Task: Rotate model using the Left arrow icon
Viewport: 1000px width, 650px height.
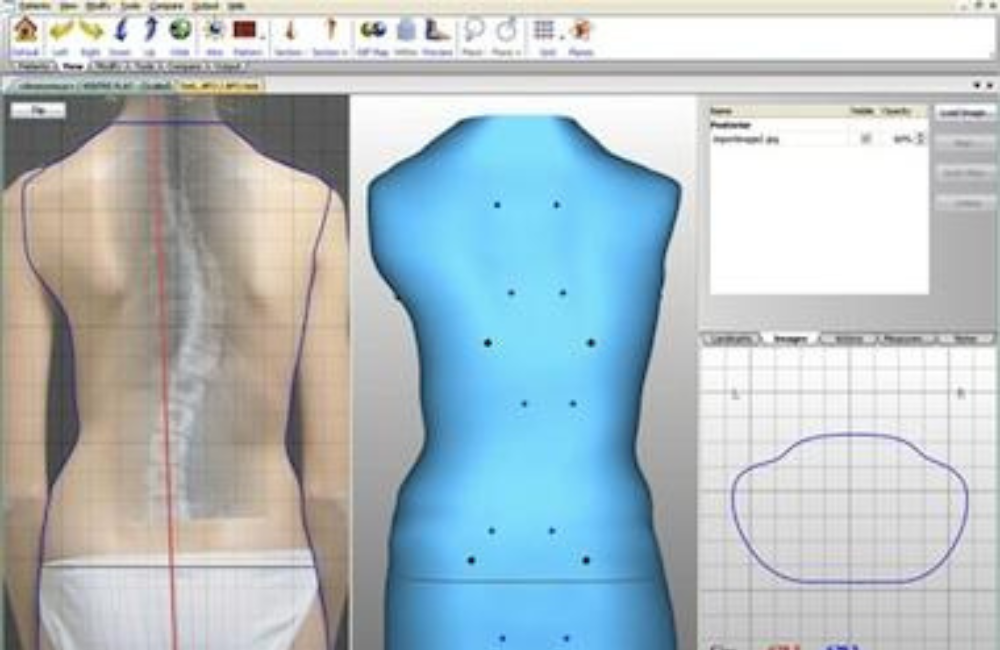Action: click(x=62, y=30)
